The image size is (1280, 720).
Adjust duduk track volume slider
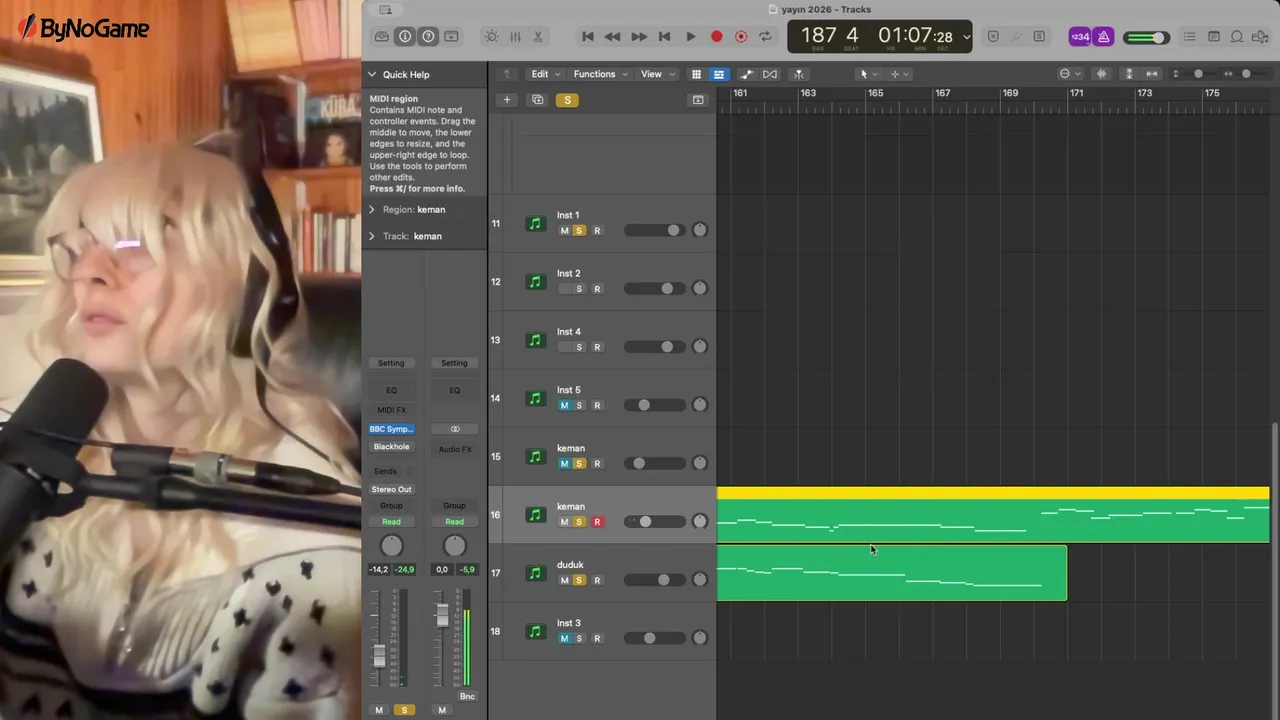pos(655,580)
